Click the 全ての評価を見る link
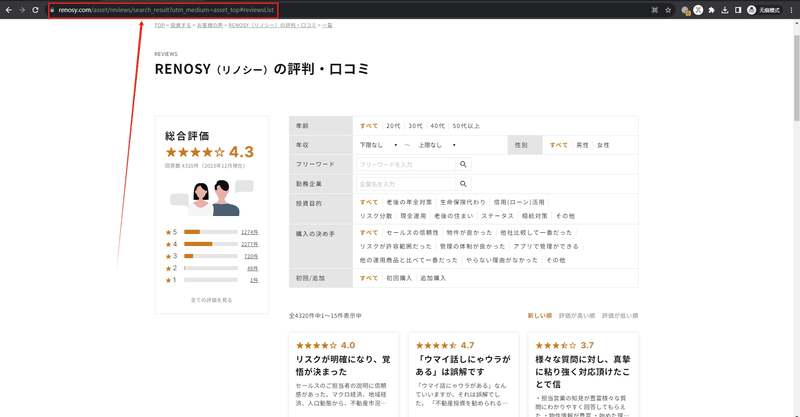 pyautogui.click(x=211, y=300)
